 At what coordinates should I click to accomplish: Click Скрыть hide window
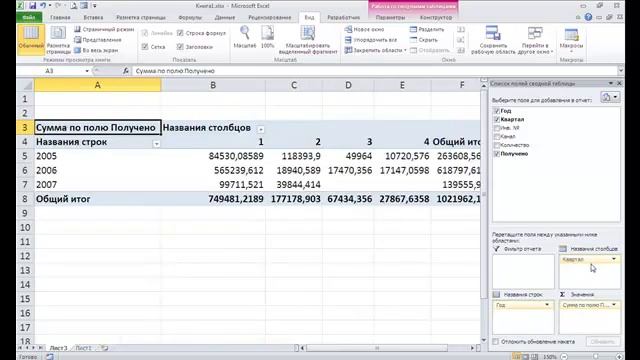coord(424,40)
